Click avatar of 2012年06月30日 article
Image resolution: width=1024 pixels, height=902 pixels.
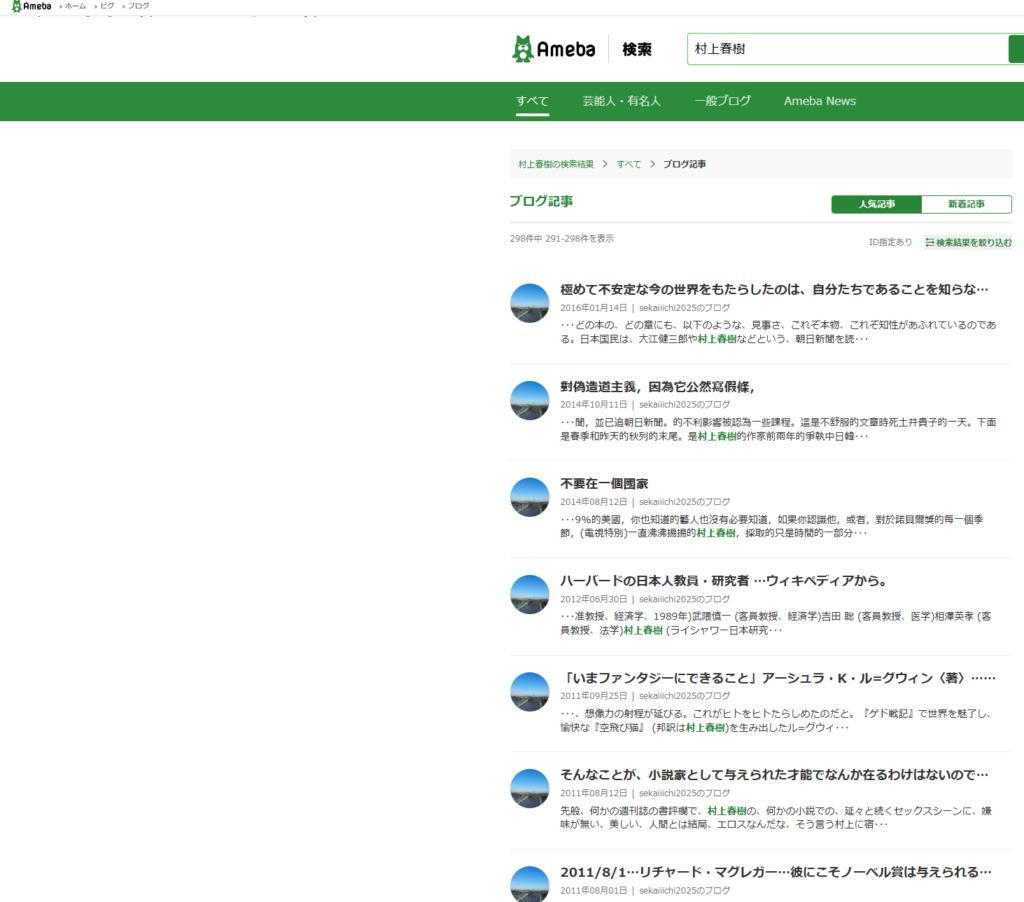click(530, 594)
